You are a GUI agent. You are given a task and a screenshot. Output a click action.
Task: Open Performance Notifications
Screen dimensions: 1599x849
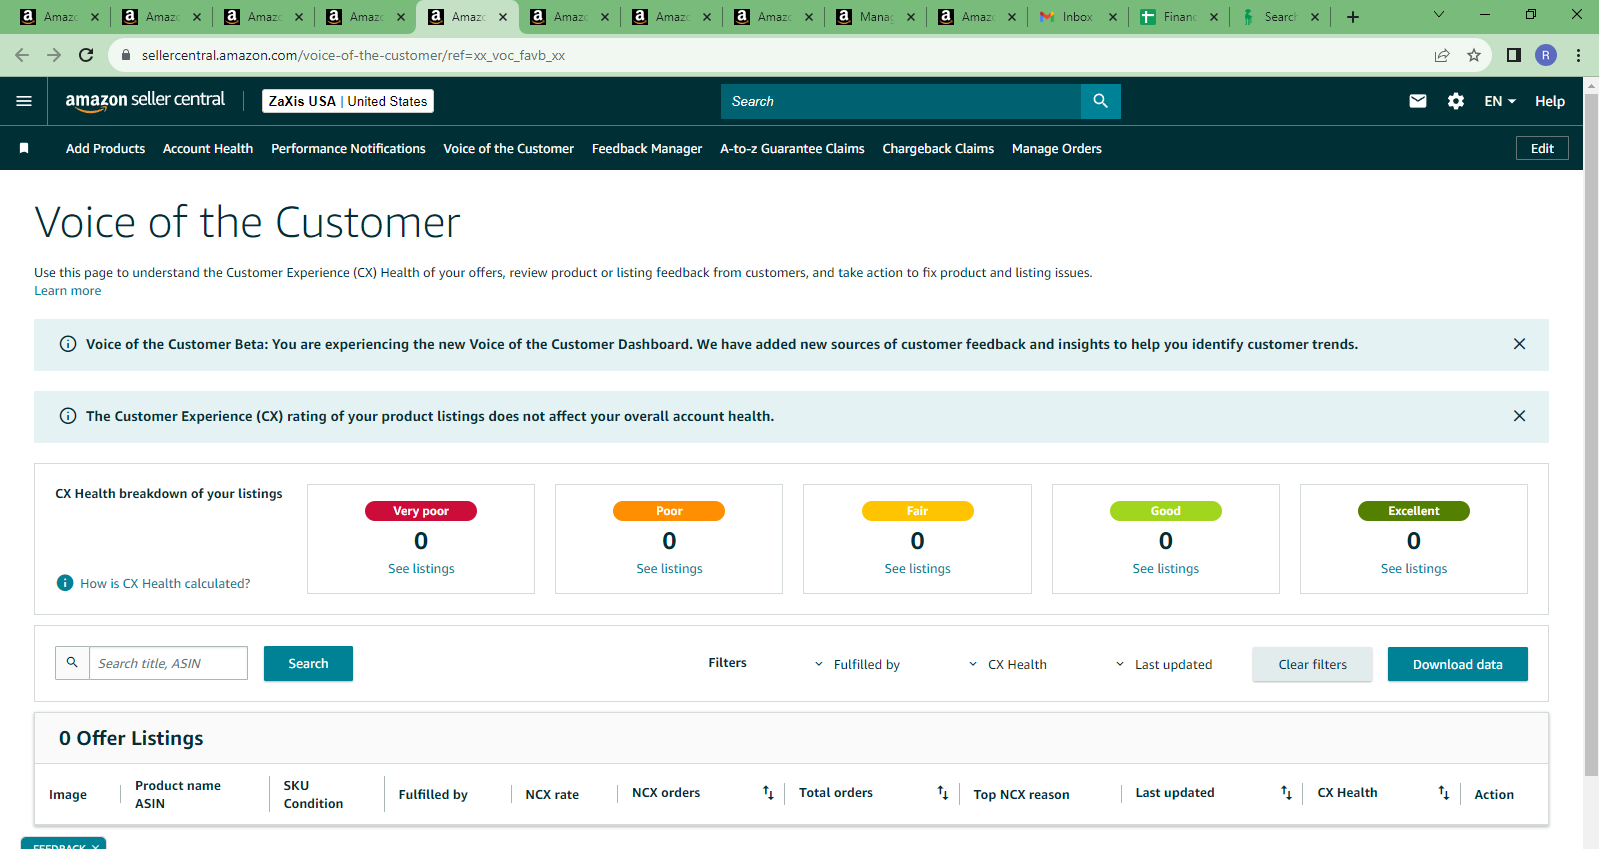pos(348,148)
